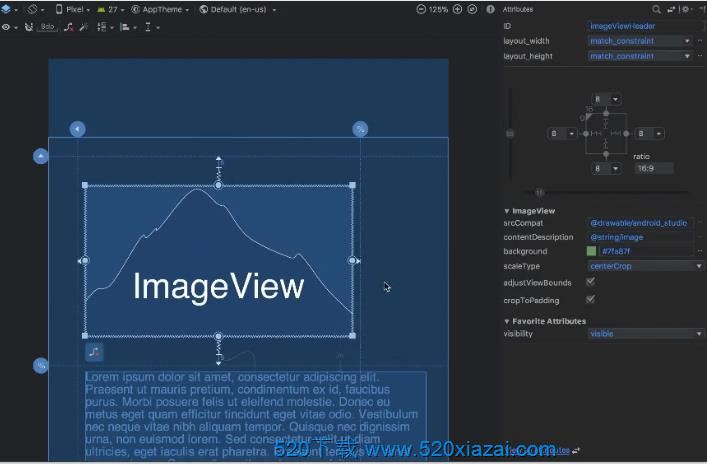The width and height of the screenshot is (707, 464).
Task: Click the ellipsis next to layout_height
Action: pyautogui.click(x=700, y=56)
